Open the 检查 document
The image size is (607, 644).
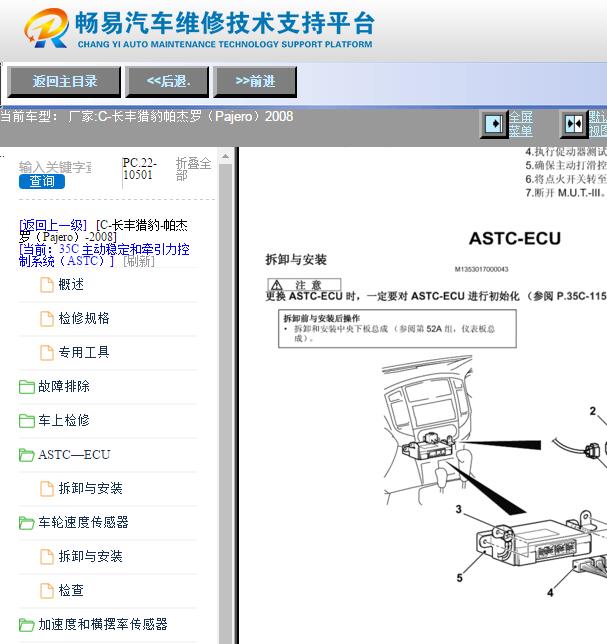[71, 591]
